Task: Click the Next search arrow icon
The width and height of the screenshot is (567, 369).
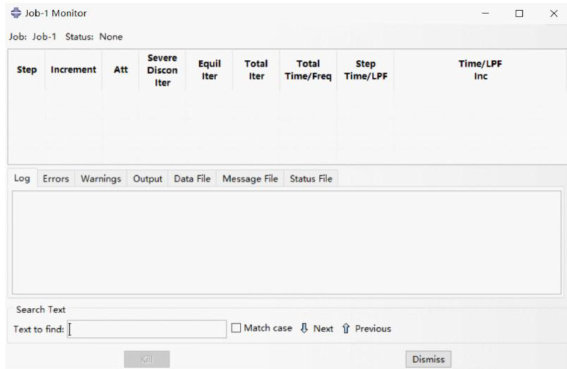Action: coord(304,328)
